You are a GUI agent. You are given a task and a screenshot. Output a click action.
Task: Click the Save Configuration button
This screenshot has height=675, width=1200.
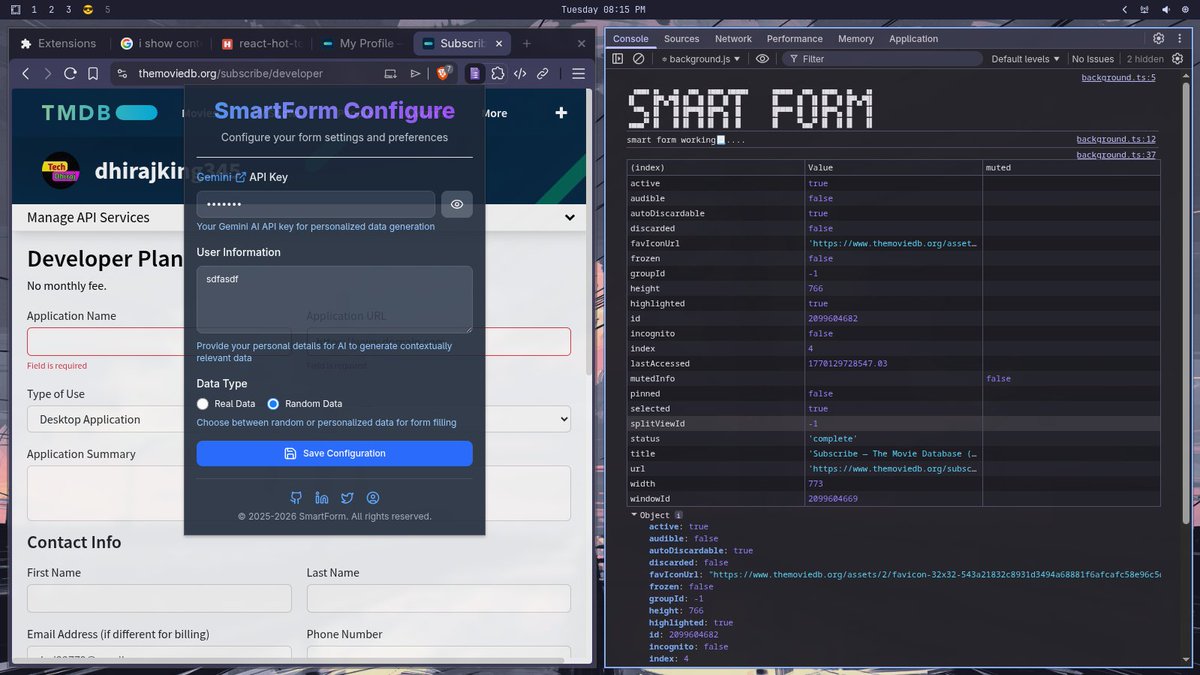334,453
